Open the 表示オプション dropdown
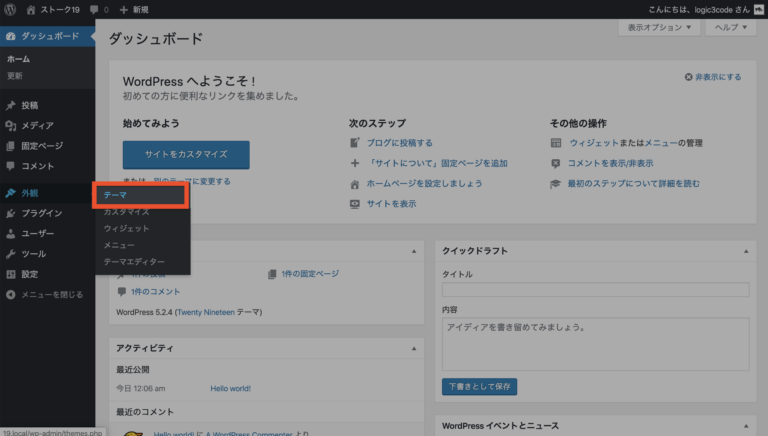This screenshot has width=768, height=436. point(659,27)
